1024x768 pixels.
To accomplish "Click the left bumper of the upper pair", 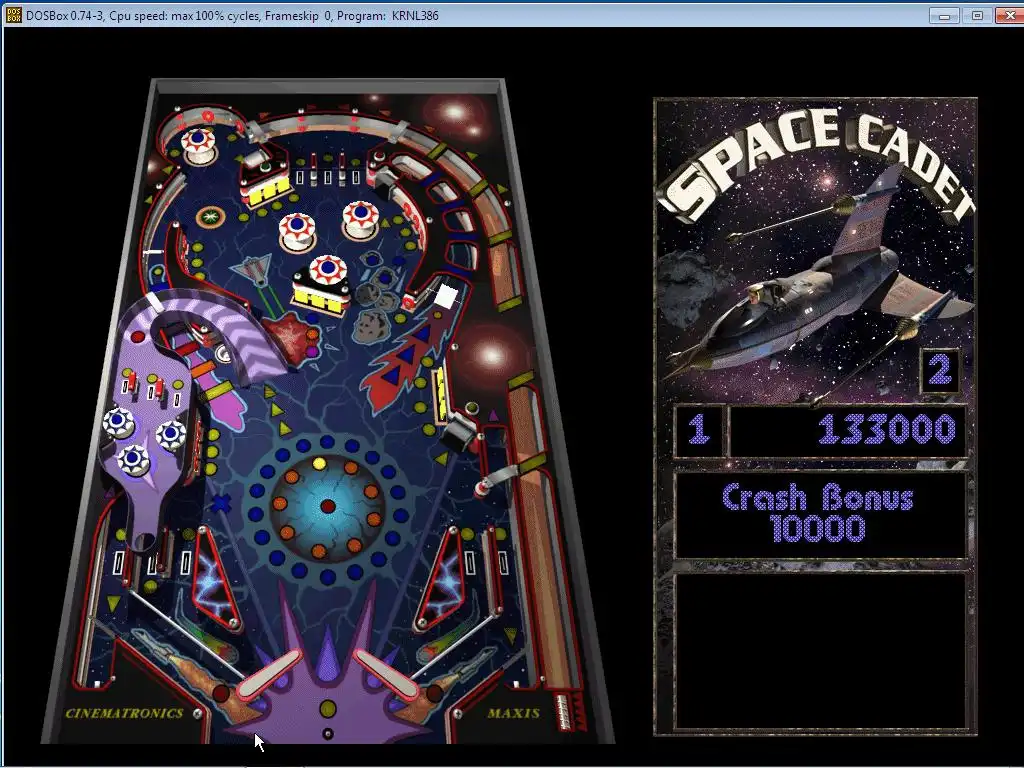I will point(297,231).
